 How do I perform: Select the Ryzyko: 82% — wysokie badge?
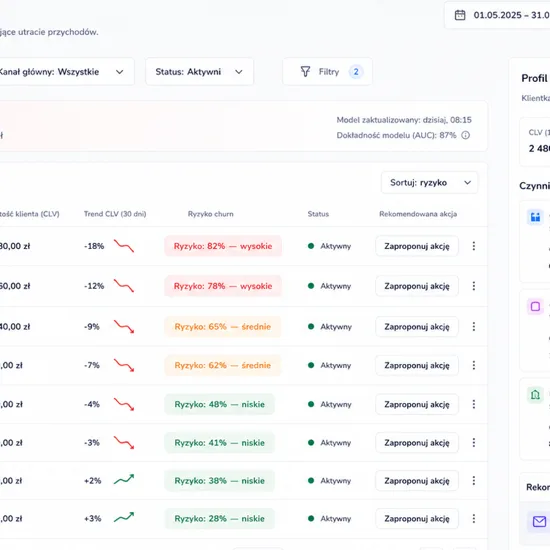pyautogui.click(x=223, y=246)
